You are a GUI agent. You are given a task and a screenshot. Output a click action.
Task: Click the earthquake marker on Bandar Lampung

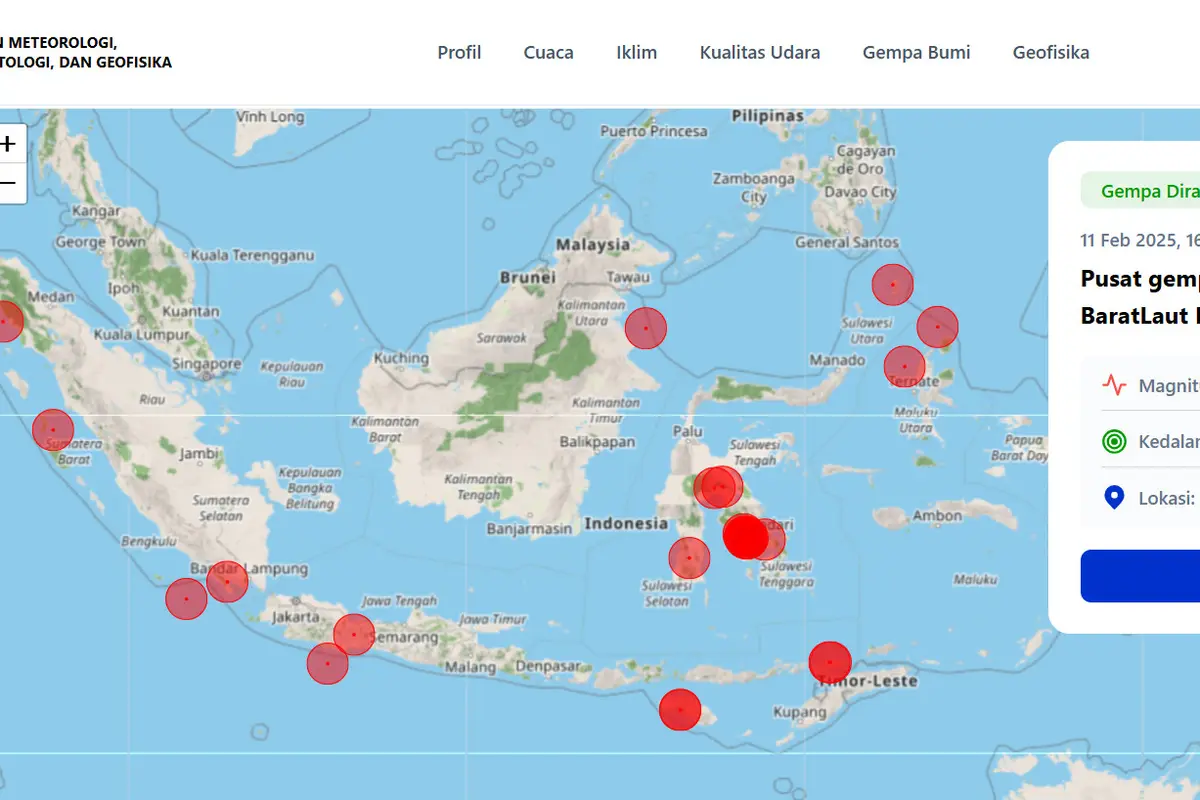point(227,581)
